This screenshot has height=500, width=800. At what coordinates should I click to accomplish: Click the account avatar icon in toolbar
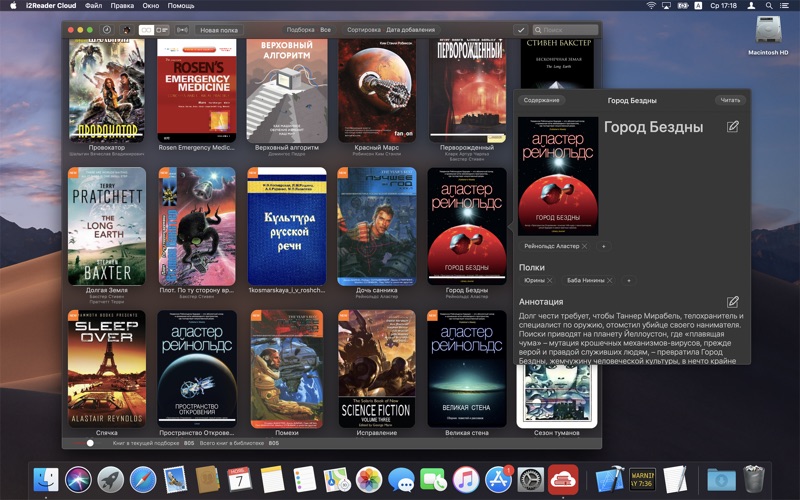tap(127, 30)
